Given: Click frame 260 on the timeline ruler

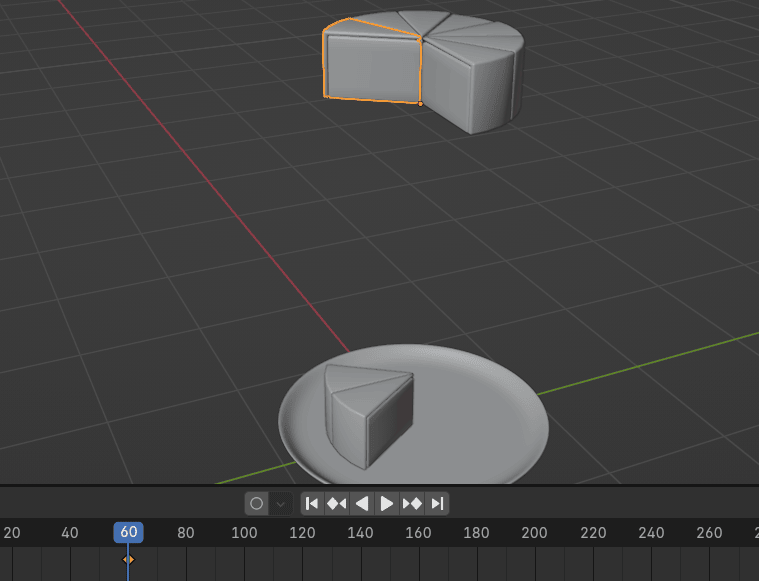Looking at the screenshot, I should click(708, 532).
